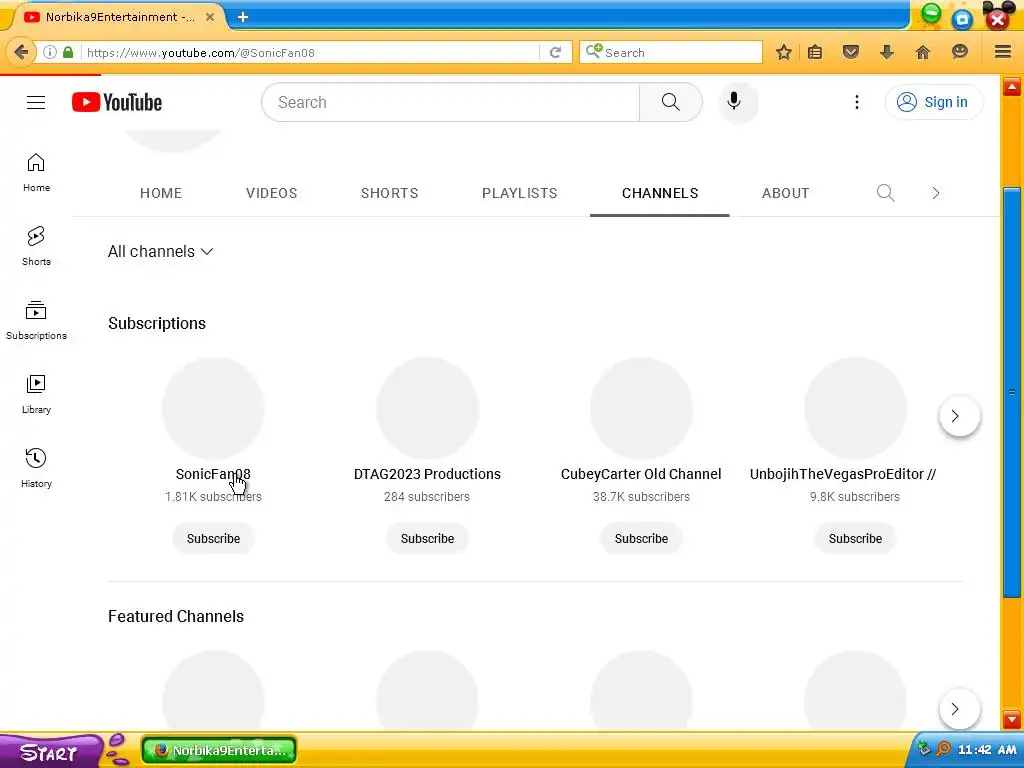Screen dimensions: 1024x768
Task: Open History in the sidebar
Action: [36, 468]
